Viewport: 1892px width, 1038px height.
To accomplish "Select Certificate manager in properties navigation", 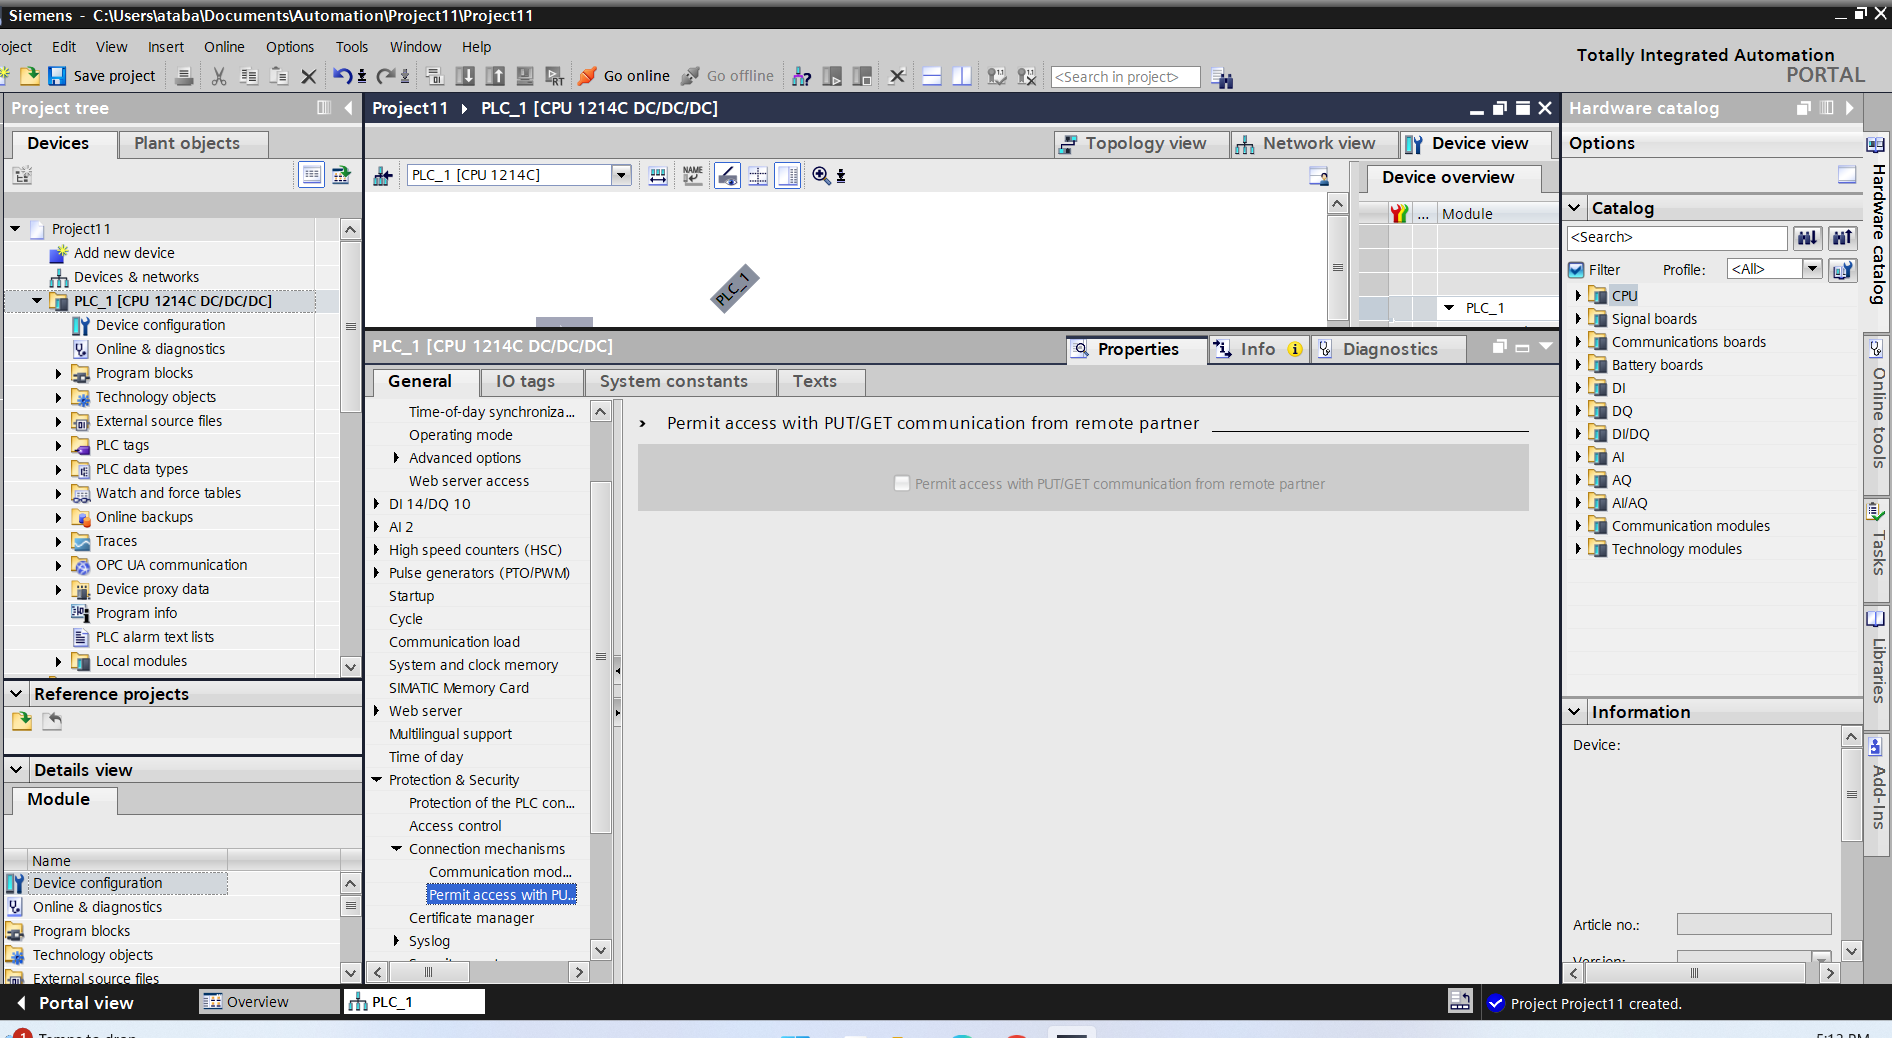I will (471, 918).
